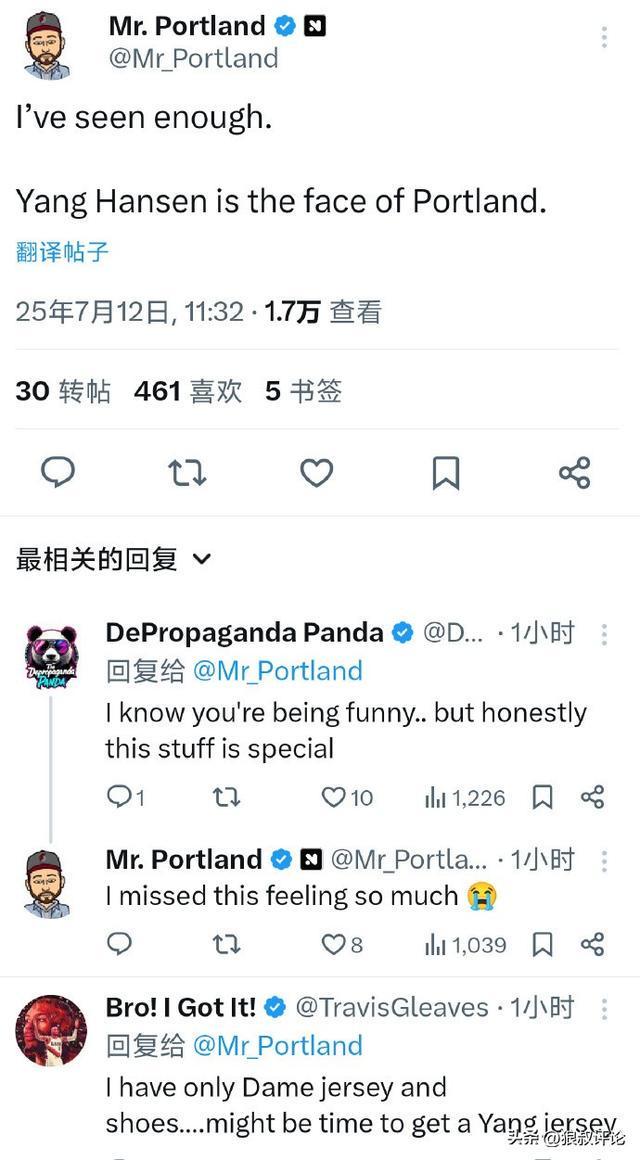Open Mr. Portland's profile picture at the top
Viewport: 640px width, 1160px height.
click(46, 45)
